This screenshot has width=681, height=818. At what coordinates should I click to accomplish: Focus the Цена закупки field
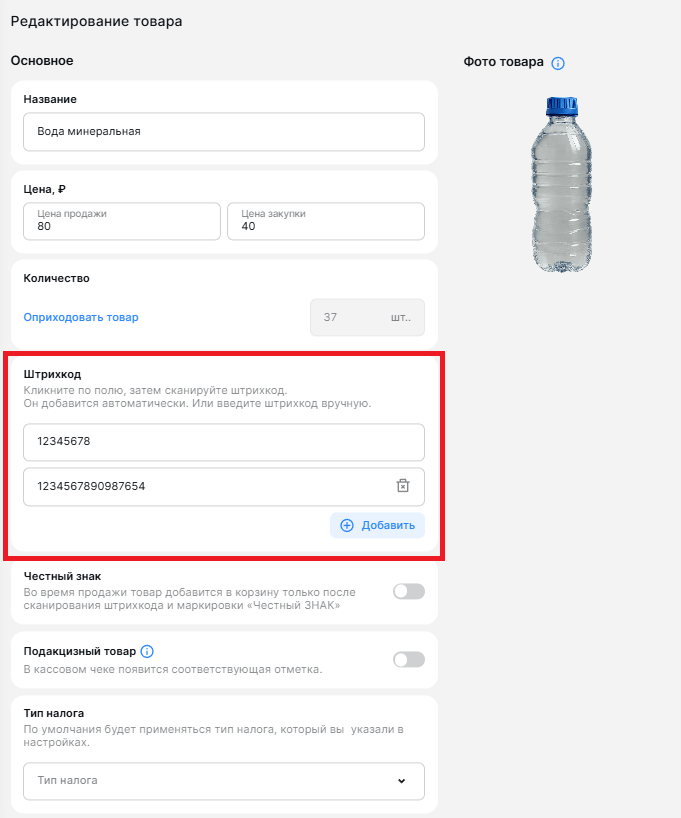(x=326, y=221)
